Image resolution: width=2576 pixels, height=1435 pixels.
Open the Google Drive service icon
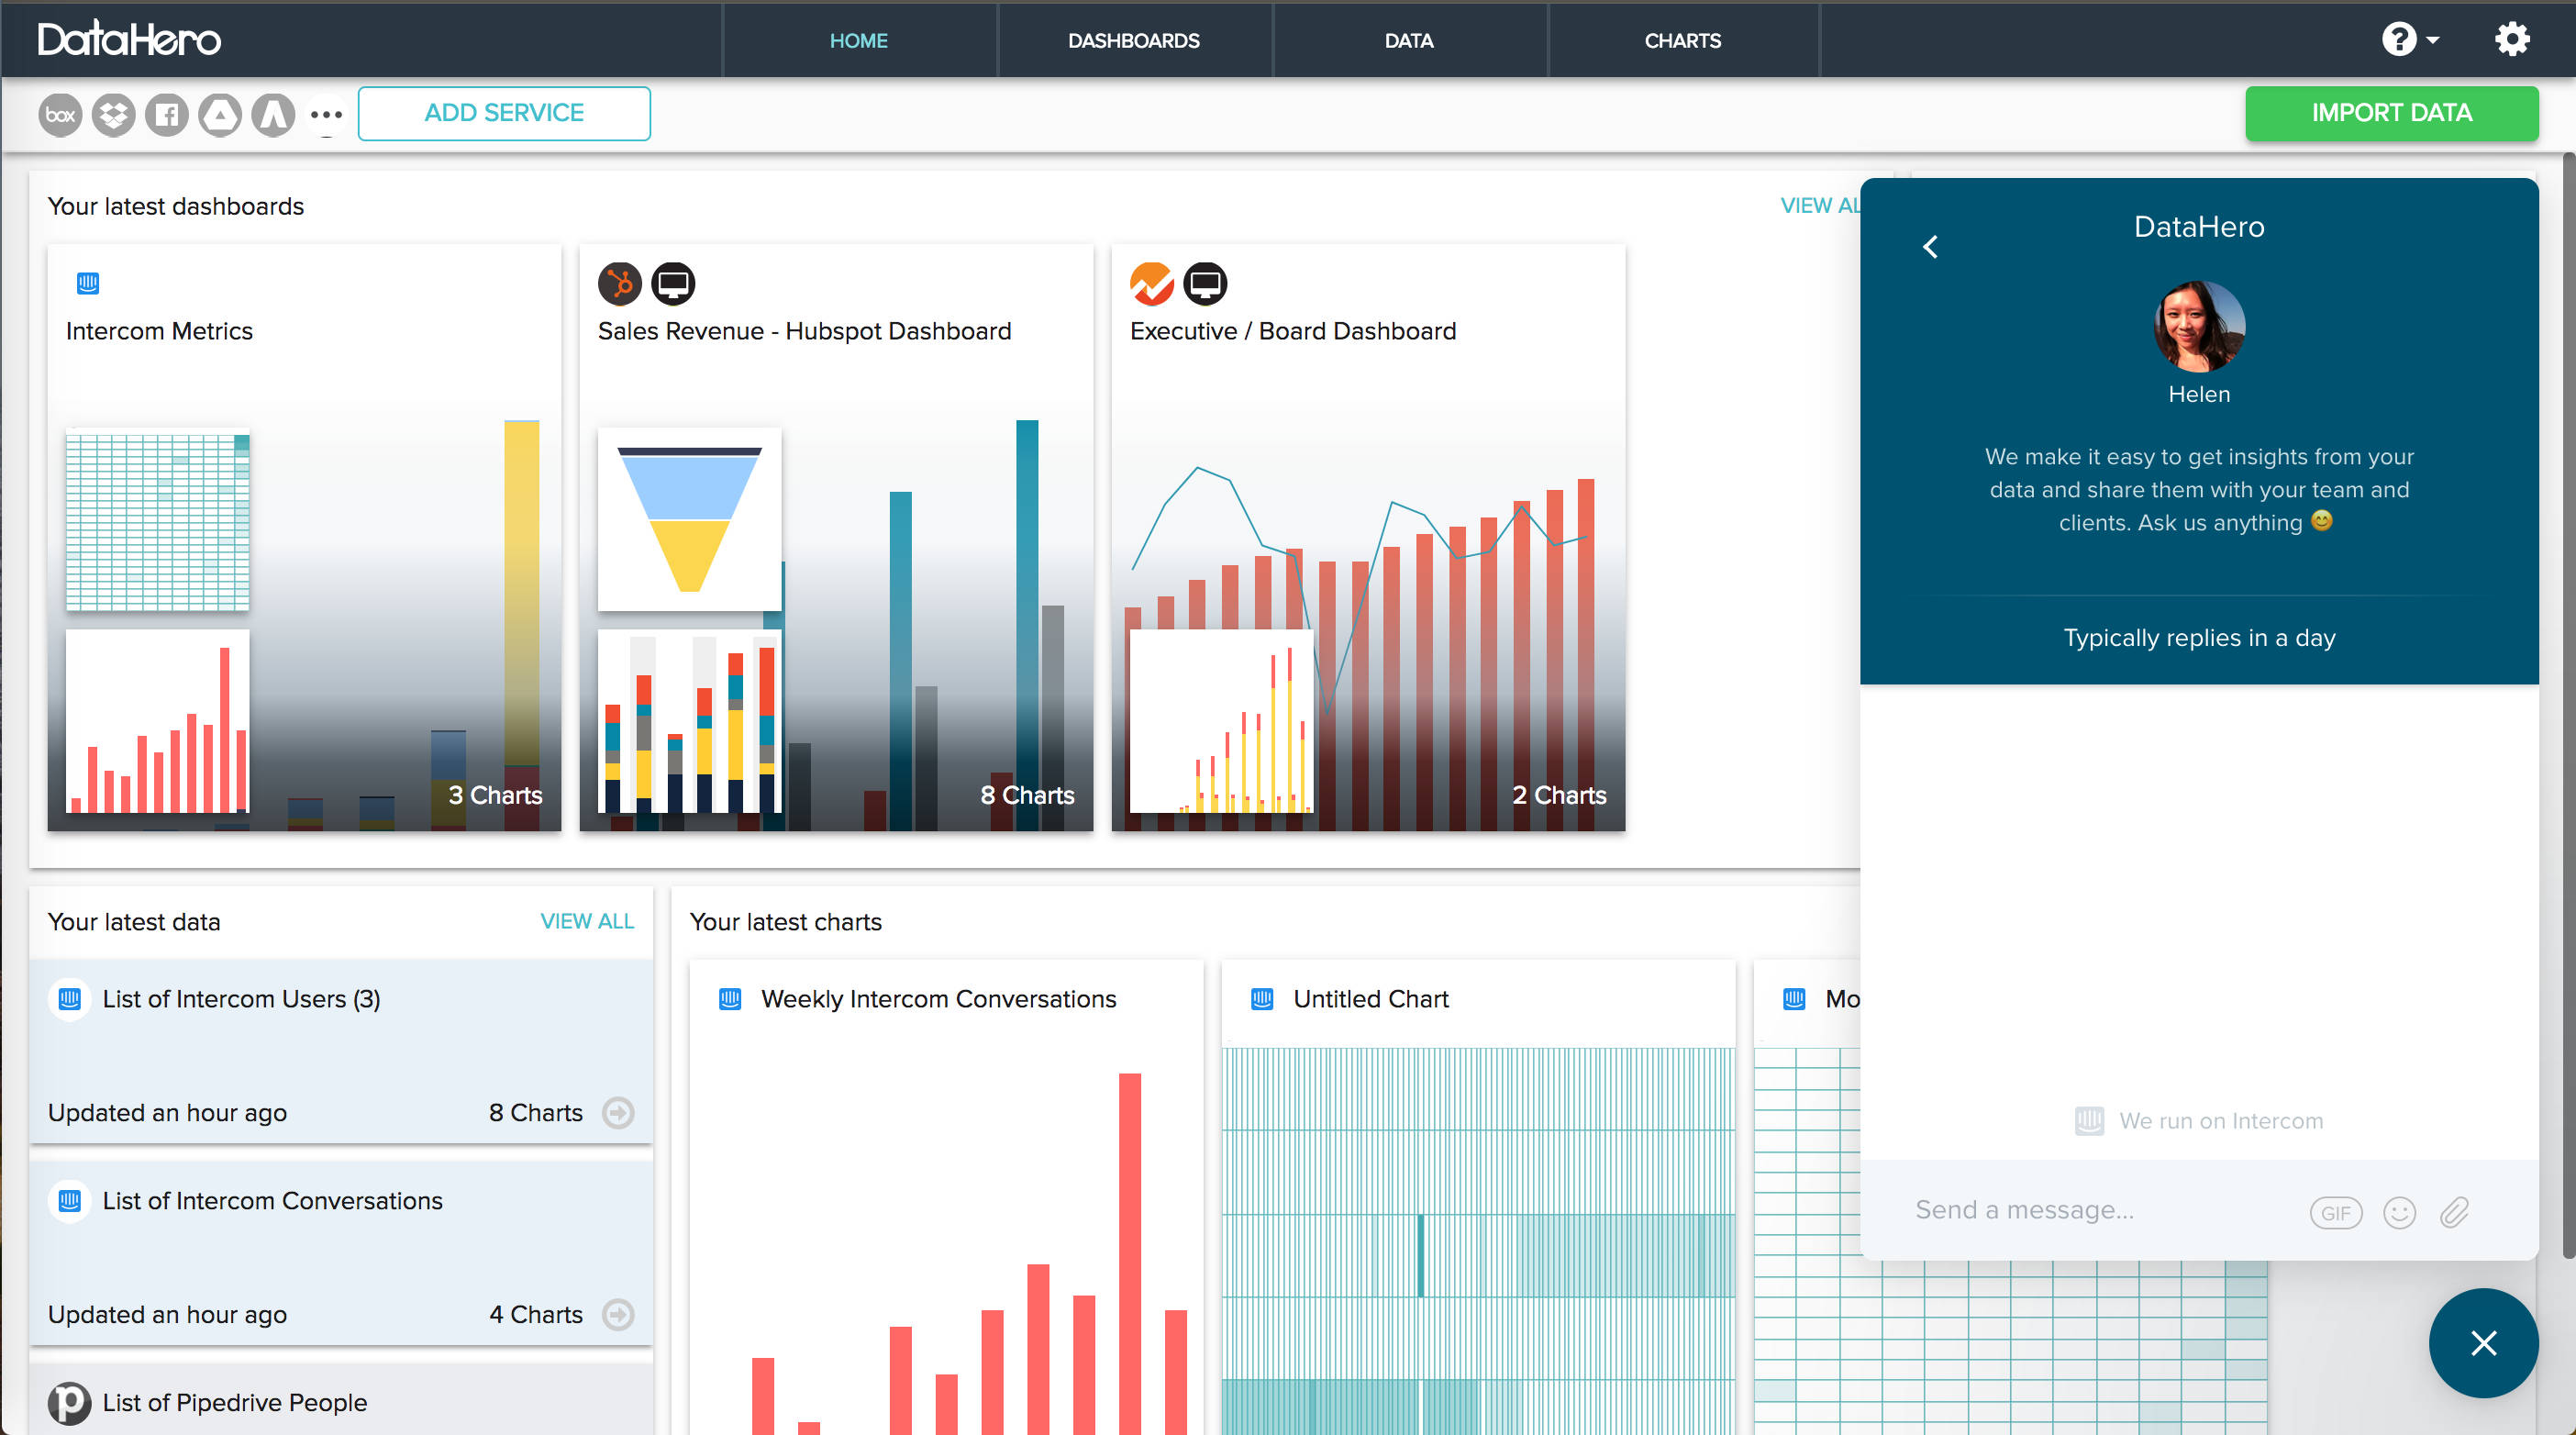220,114
